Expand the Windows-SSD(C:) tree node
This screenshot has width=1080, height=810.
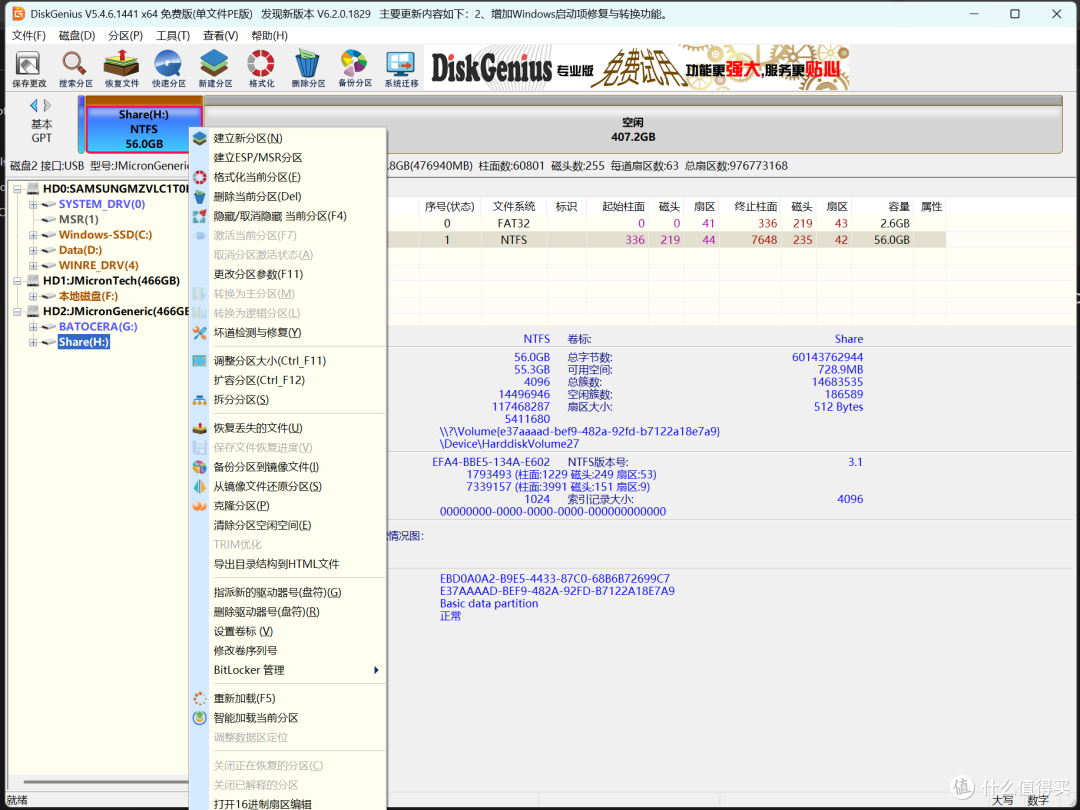pos(33,235)
